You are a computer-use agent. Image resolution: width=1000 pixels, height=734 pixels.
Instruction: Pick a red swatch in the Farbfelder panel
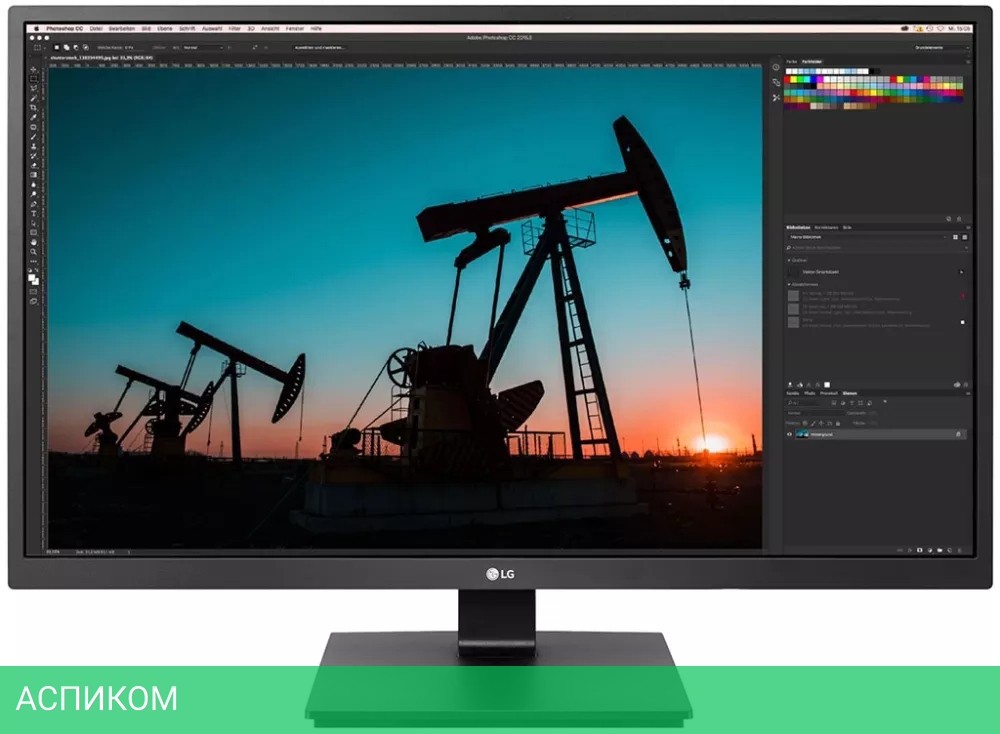click(785, 79)
